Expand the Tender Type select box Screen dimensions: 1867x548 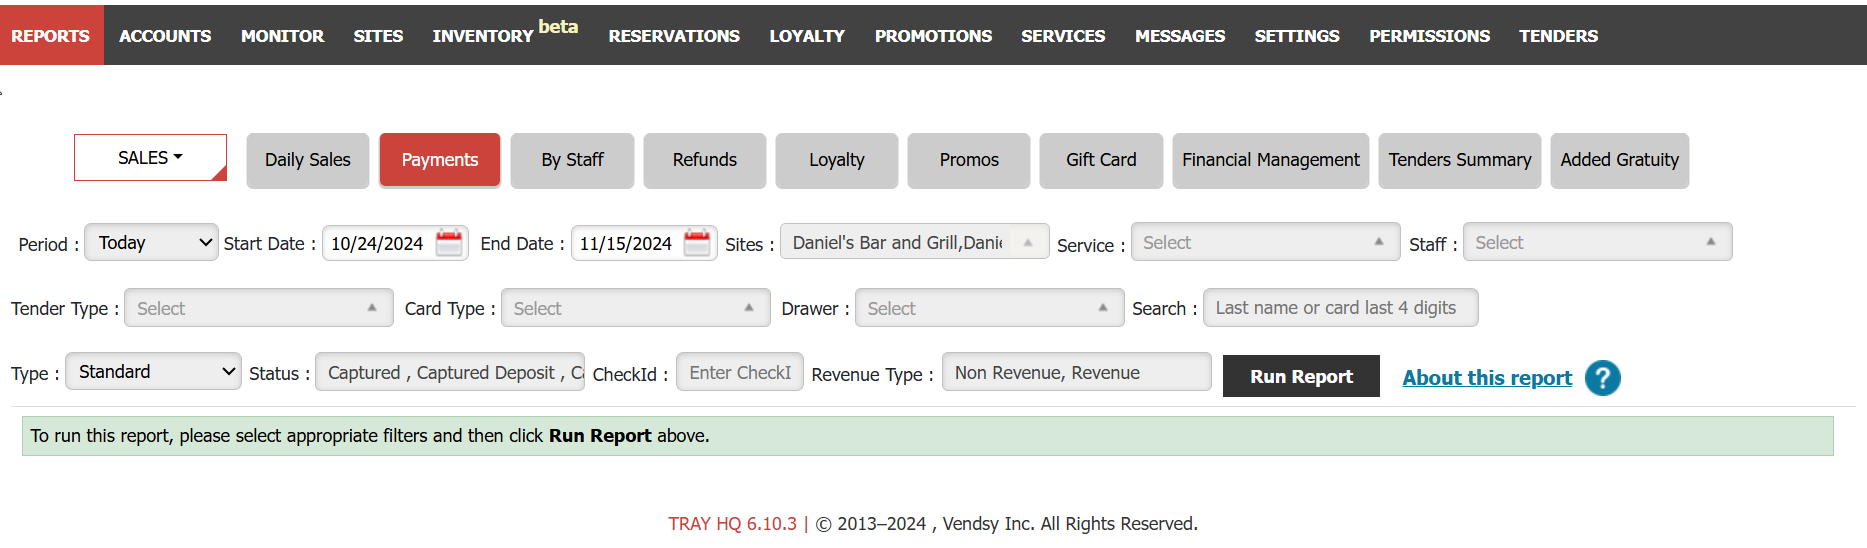(257, 308)
